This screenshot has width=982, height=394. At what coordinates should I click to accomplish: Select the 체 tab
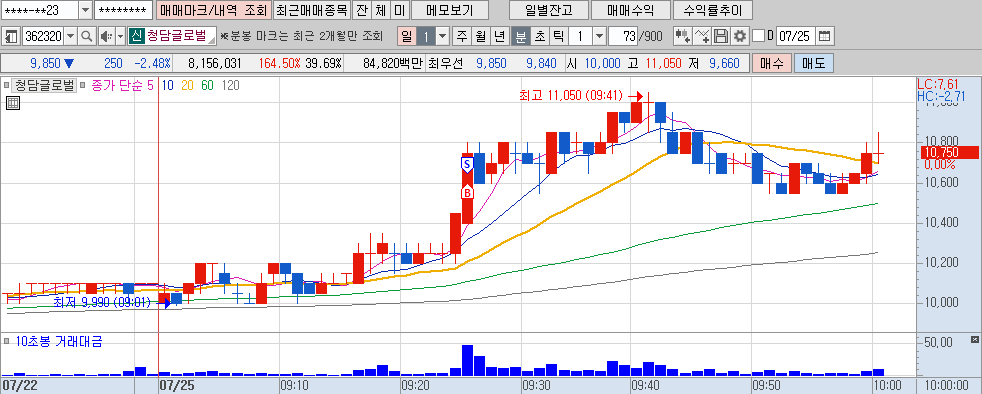381,10
